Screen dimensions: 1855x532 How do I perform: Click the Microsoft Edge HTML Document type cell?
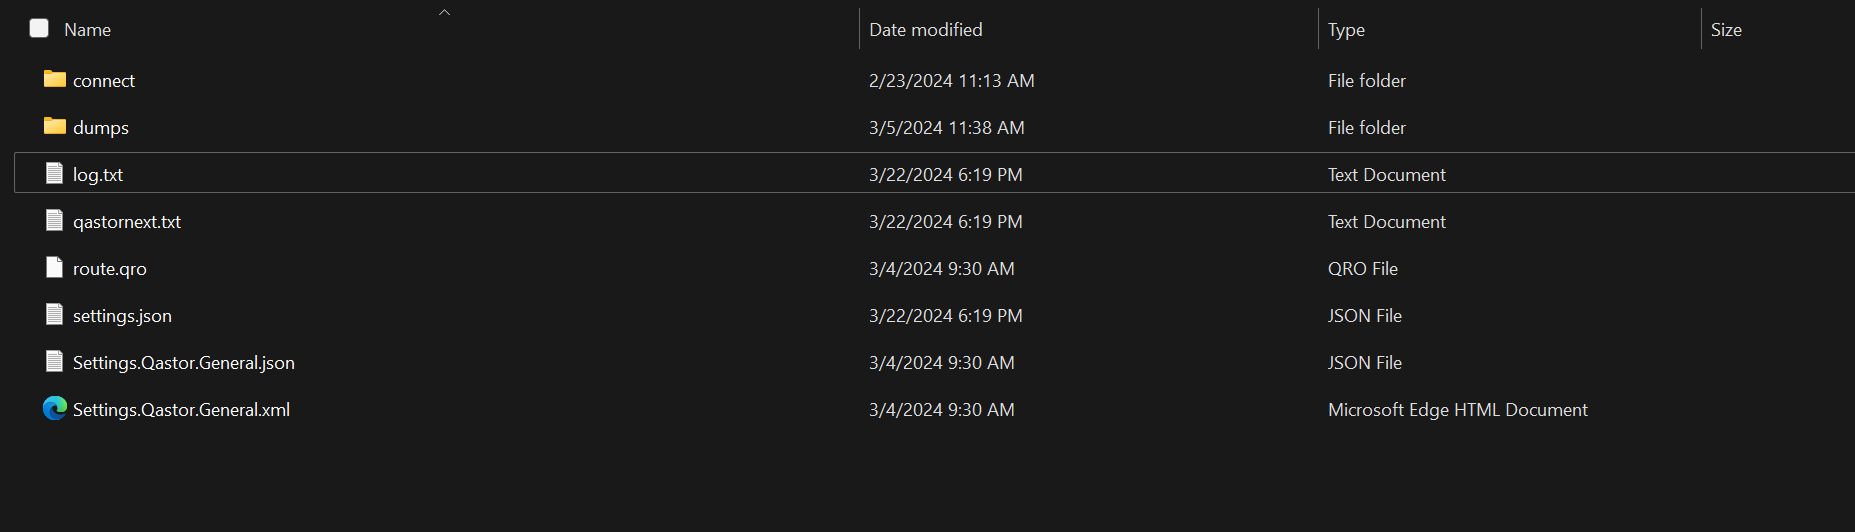point(1458,410)
